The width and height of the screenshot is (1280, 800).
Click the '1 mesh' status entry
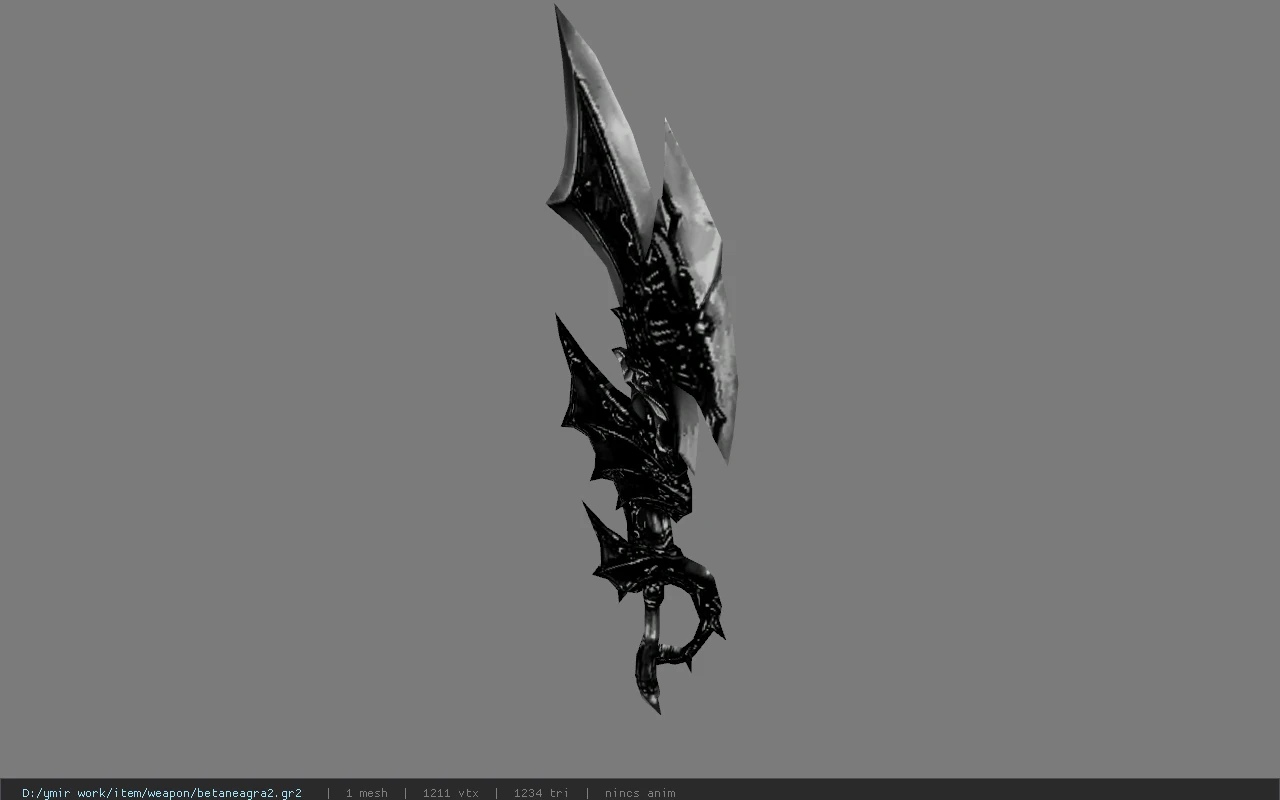[367, 793]
